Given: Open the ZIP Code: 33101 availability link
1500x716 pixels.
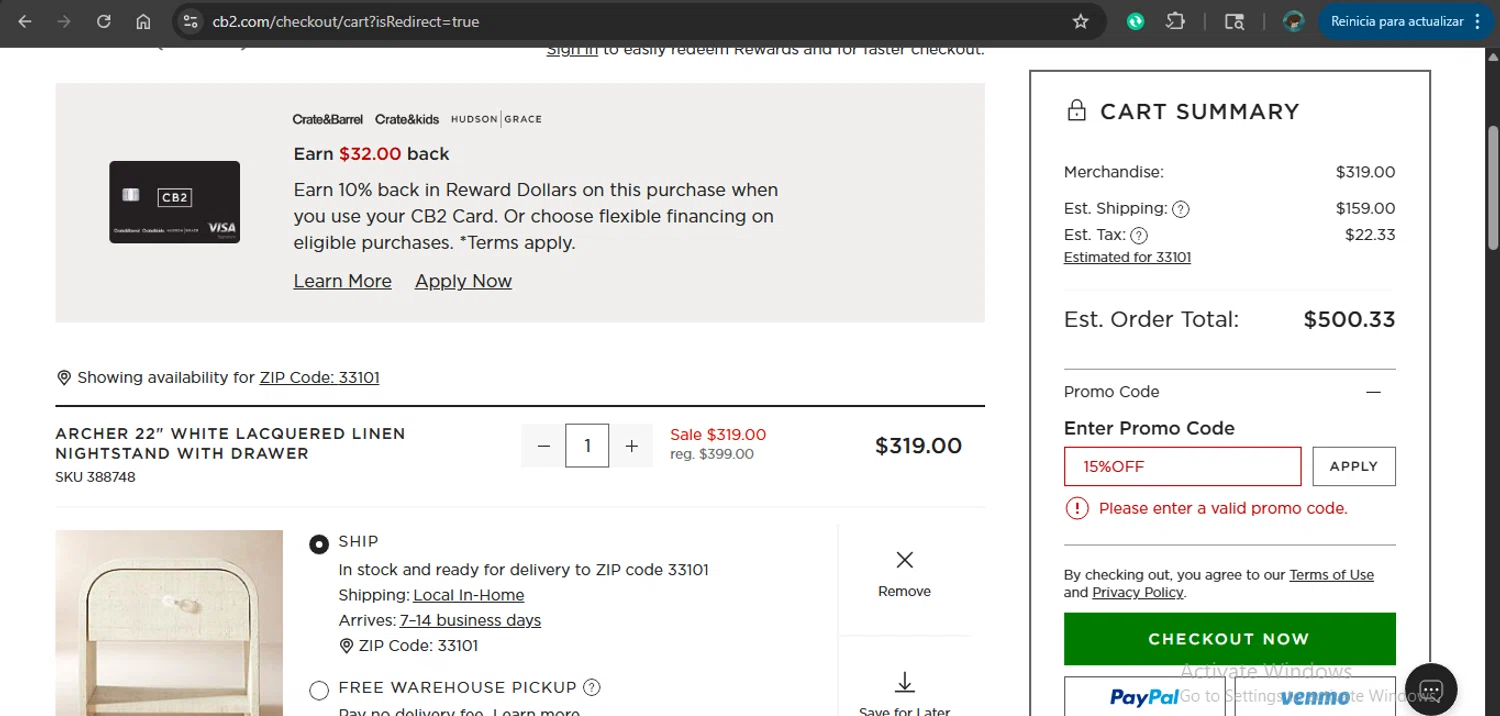Looking at the screenshot, I should 319,377.
